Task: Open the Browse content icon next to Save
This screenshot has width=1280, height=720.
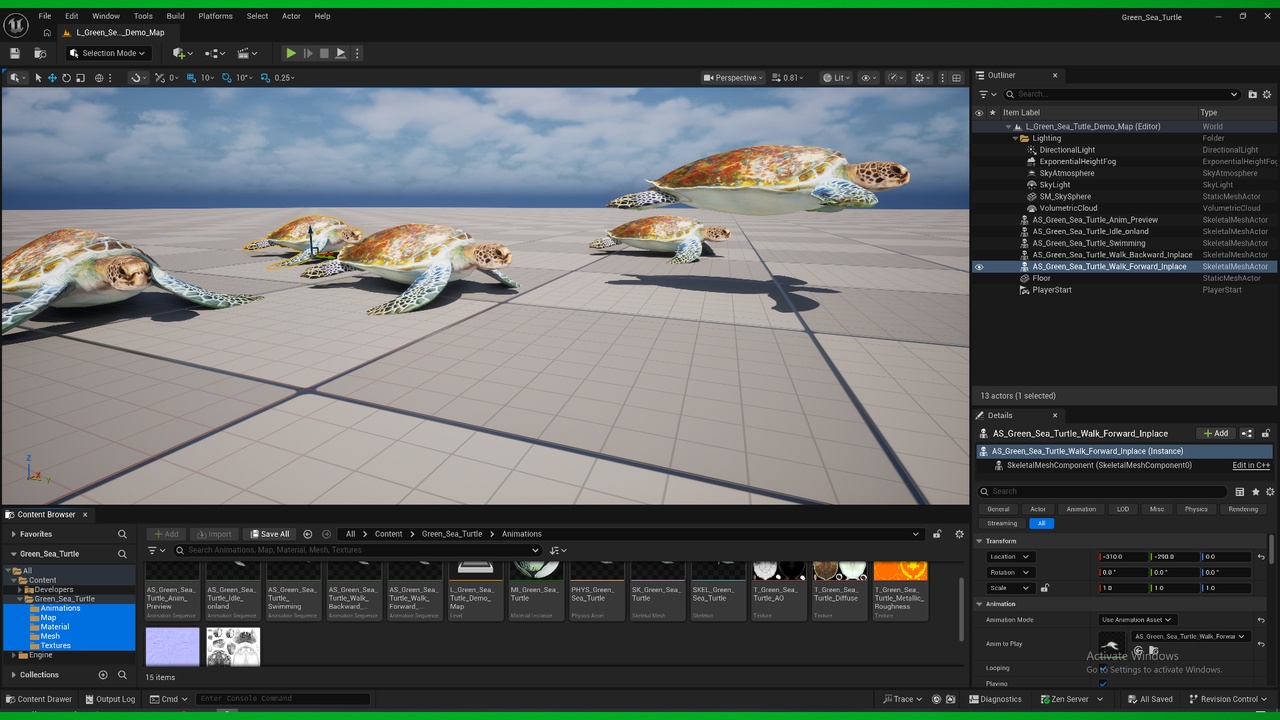Action: pyautogui.click(x=40, y=53)
